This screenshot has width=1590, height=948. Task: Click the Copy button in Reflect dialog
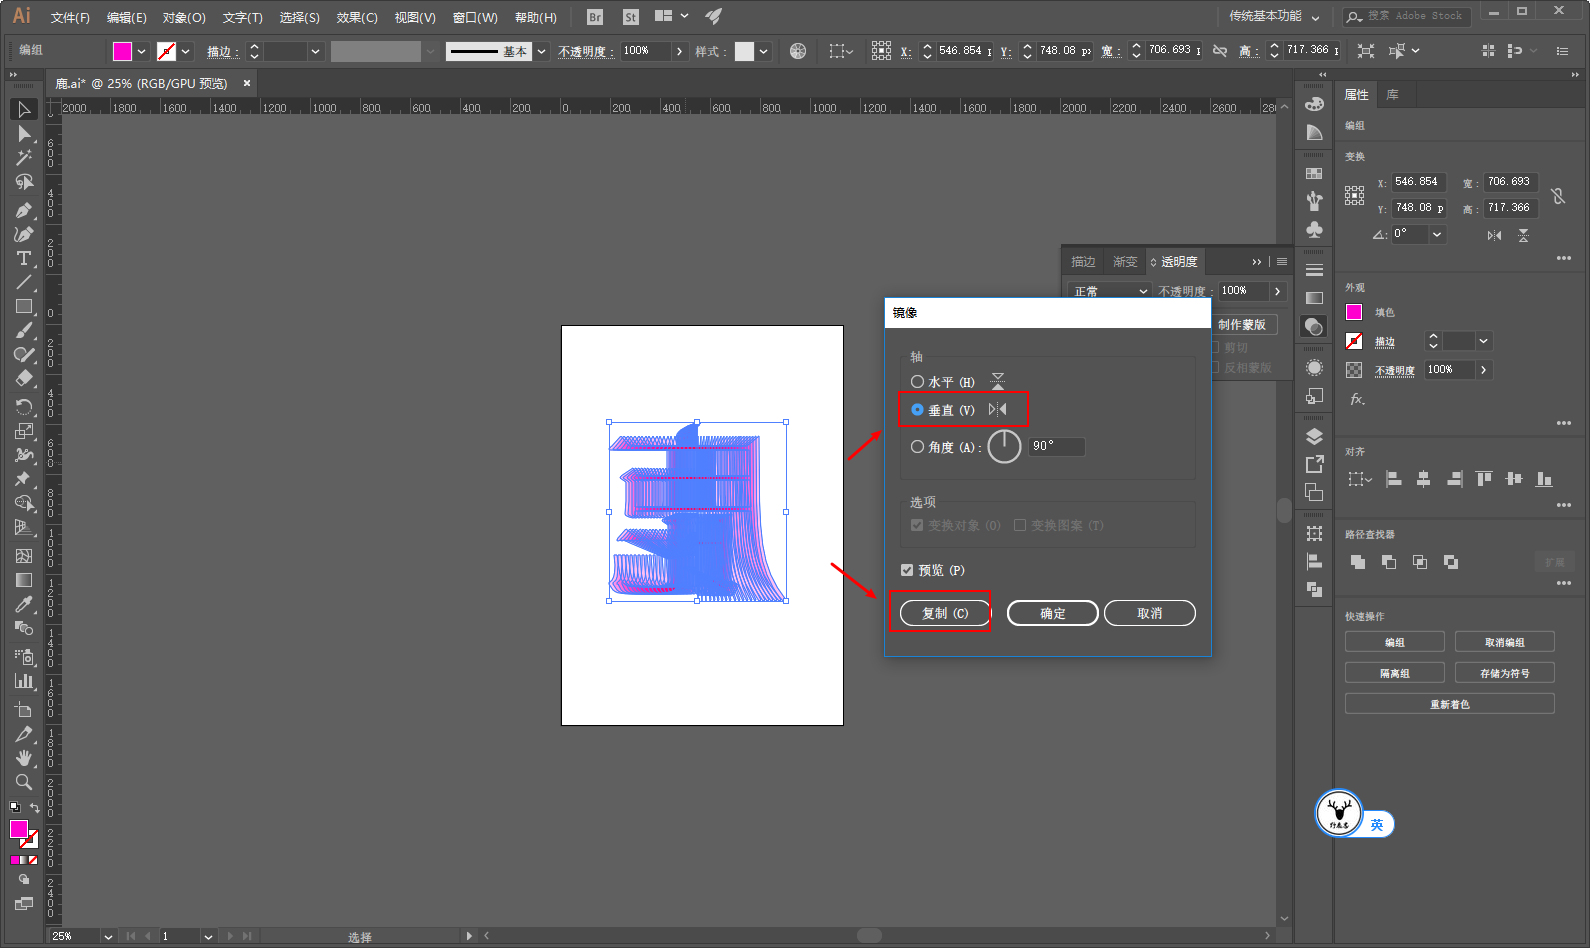coord(944,613)
